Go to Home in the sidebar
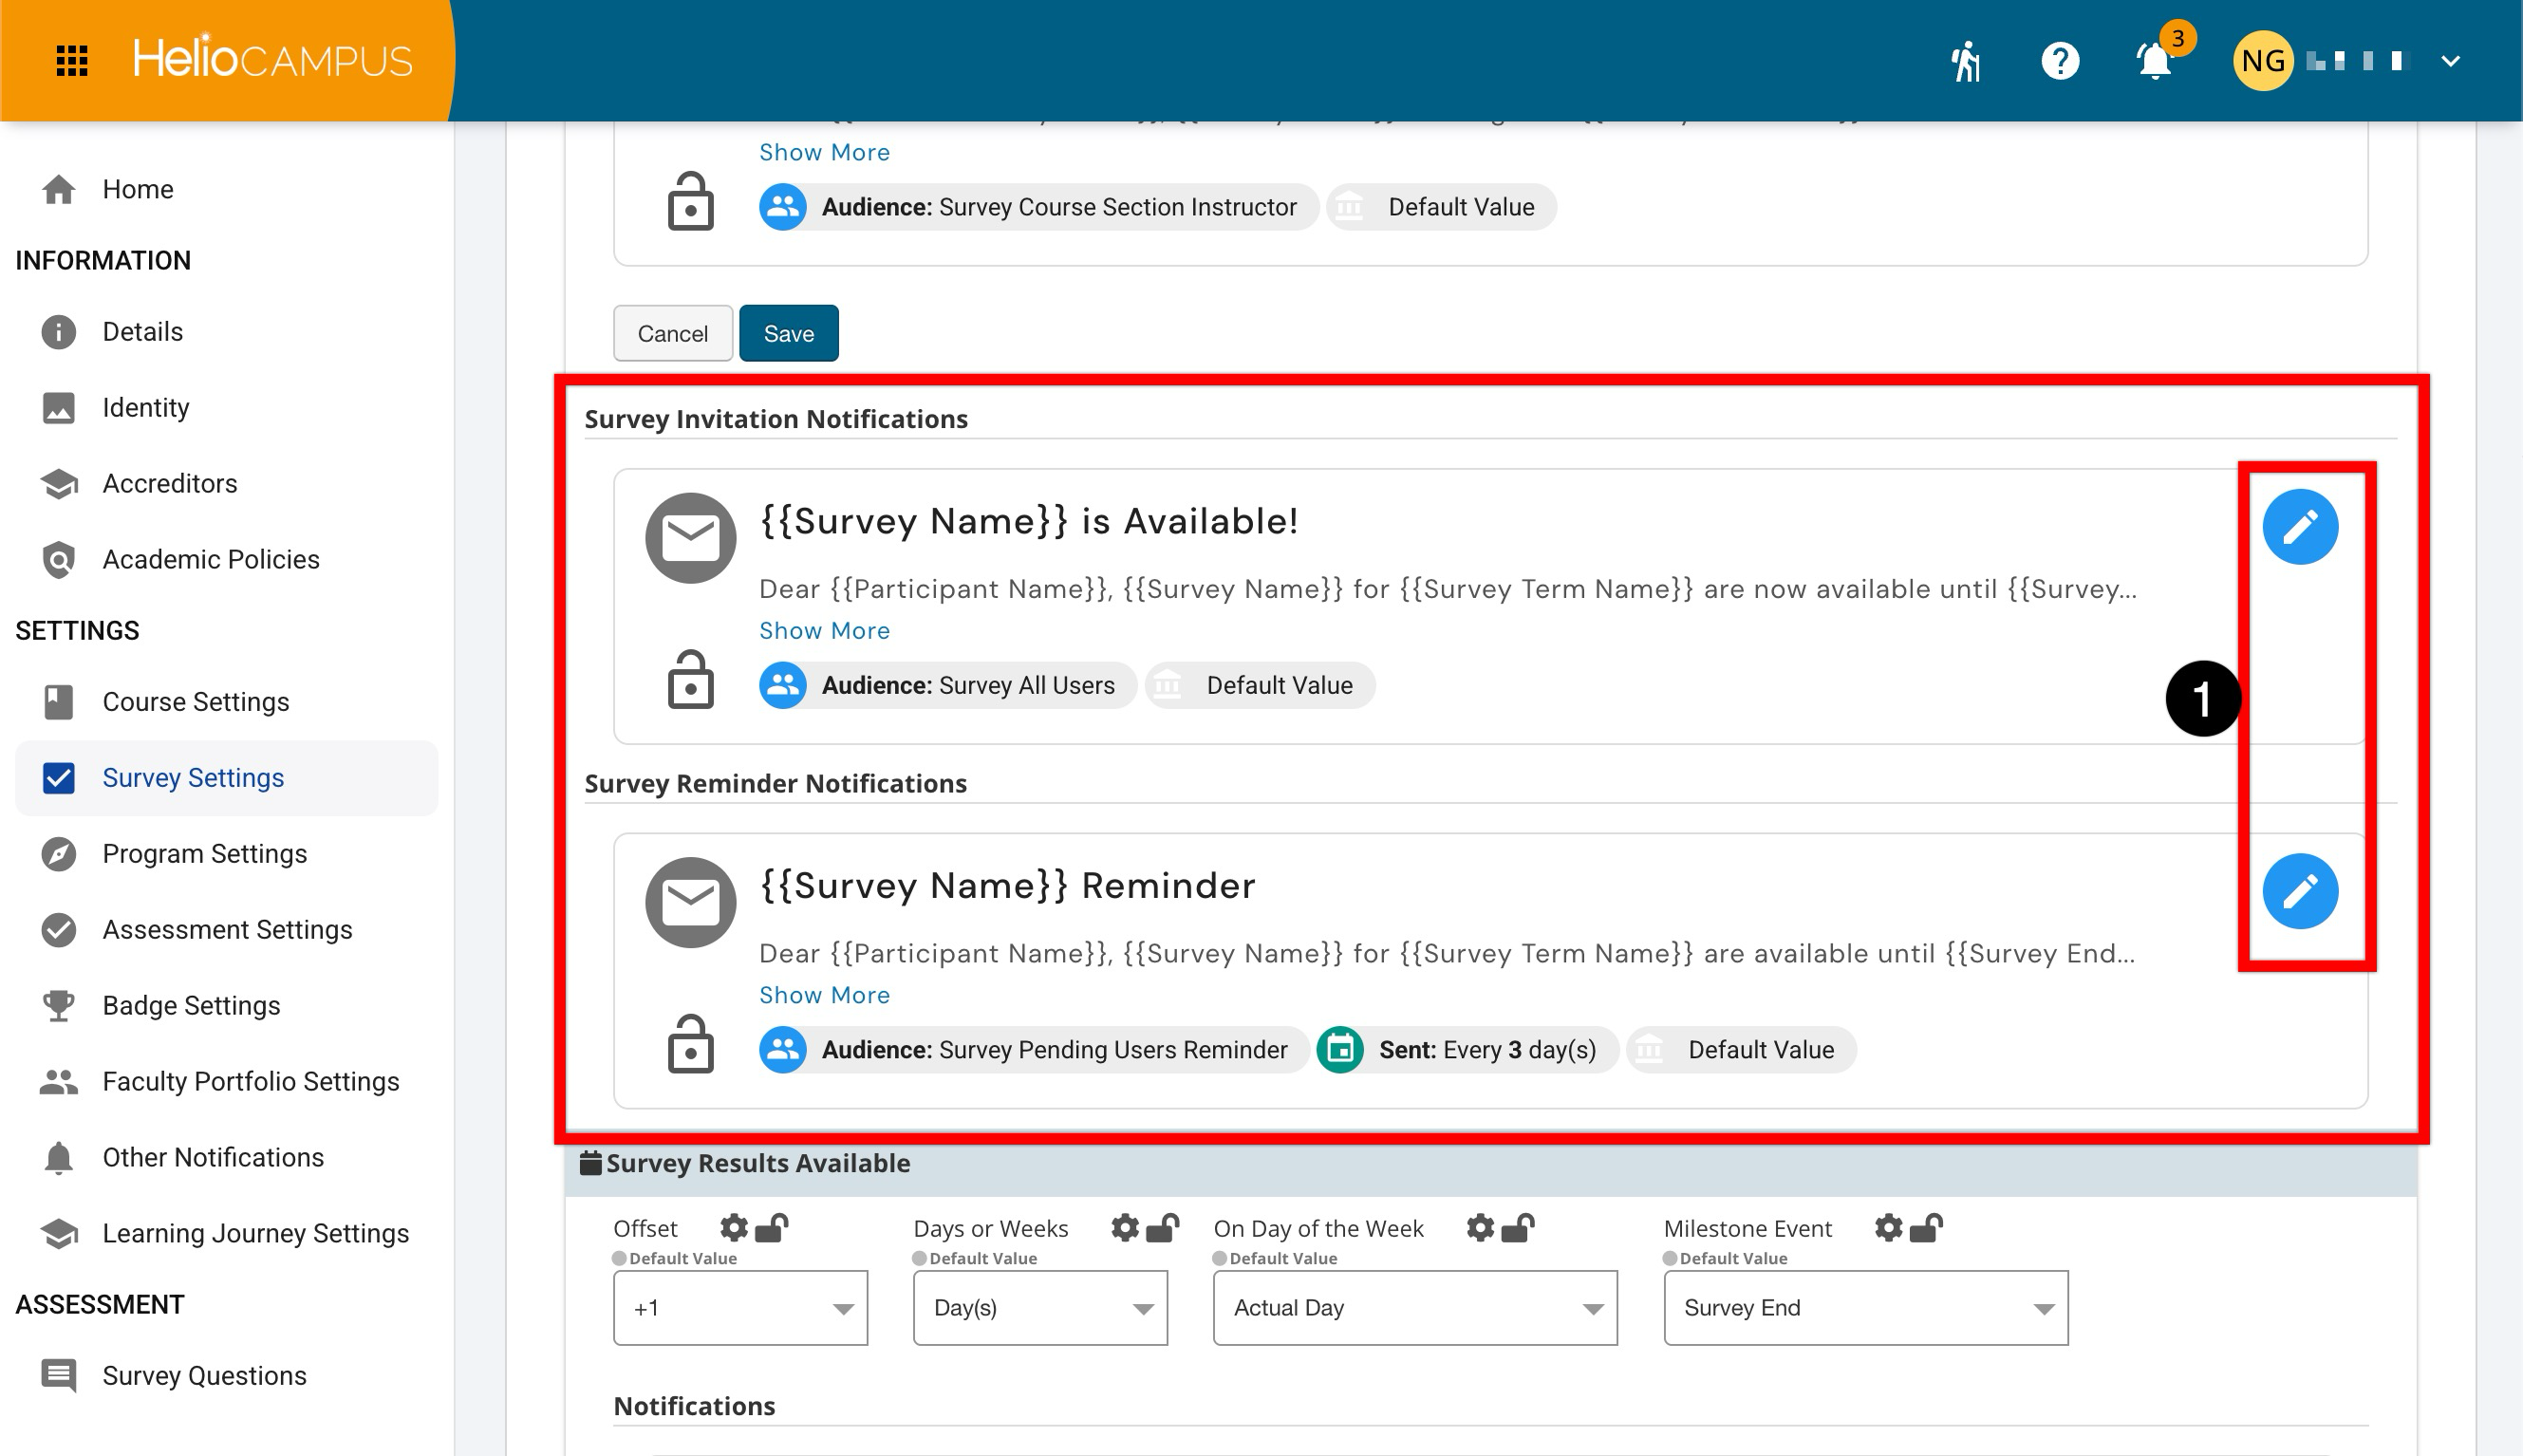The width and height of the screenshot is (2523, 1456). click(x=226, y=189)
